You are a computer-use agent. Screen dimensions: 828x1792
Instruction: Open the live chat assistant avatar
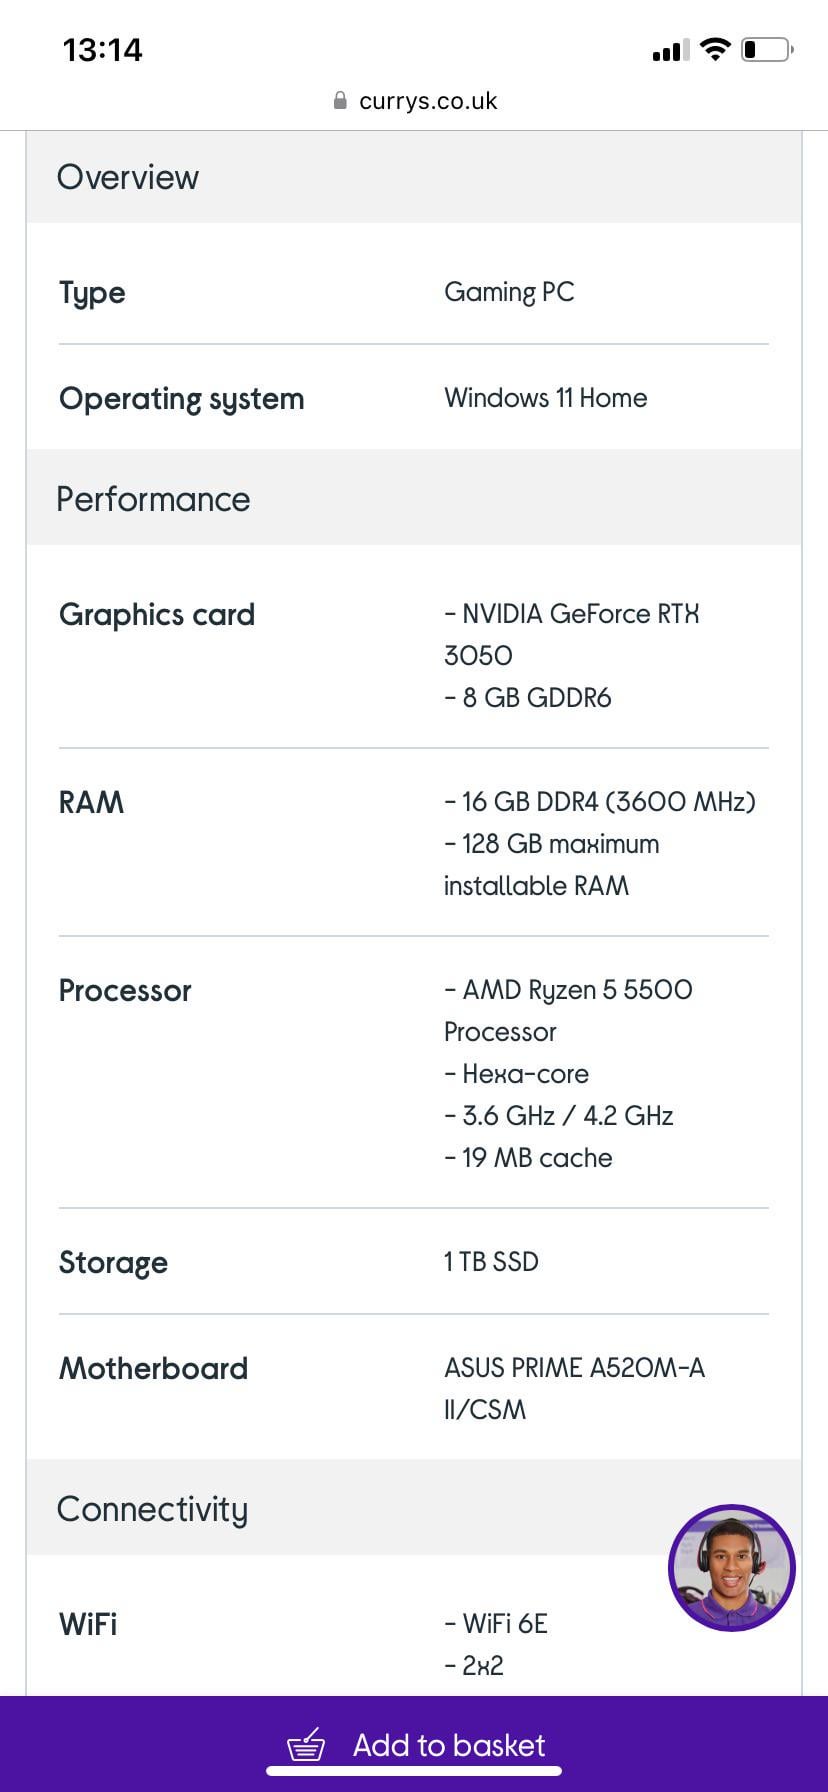(x=731, y=1568)
